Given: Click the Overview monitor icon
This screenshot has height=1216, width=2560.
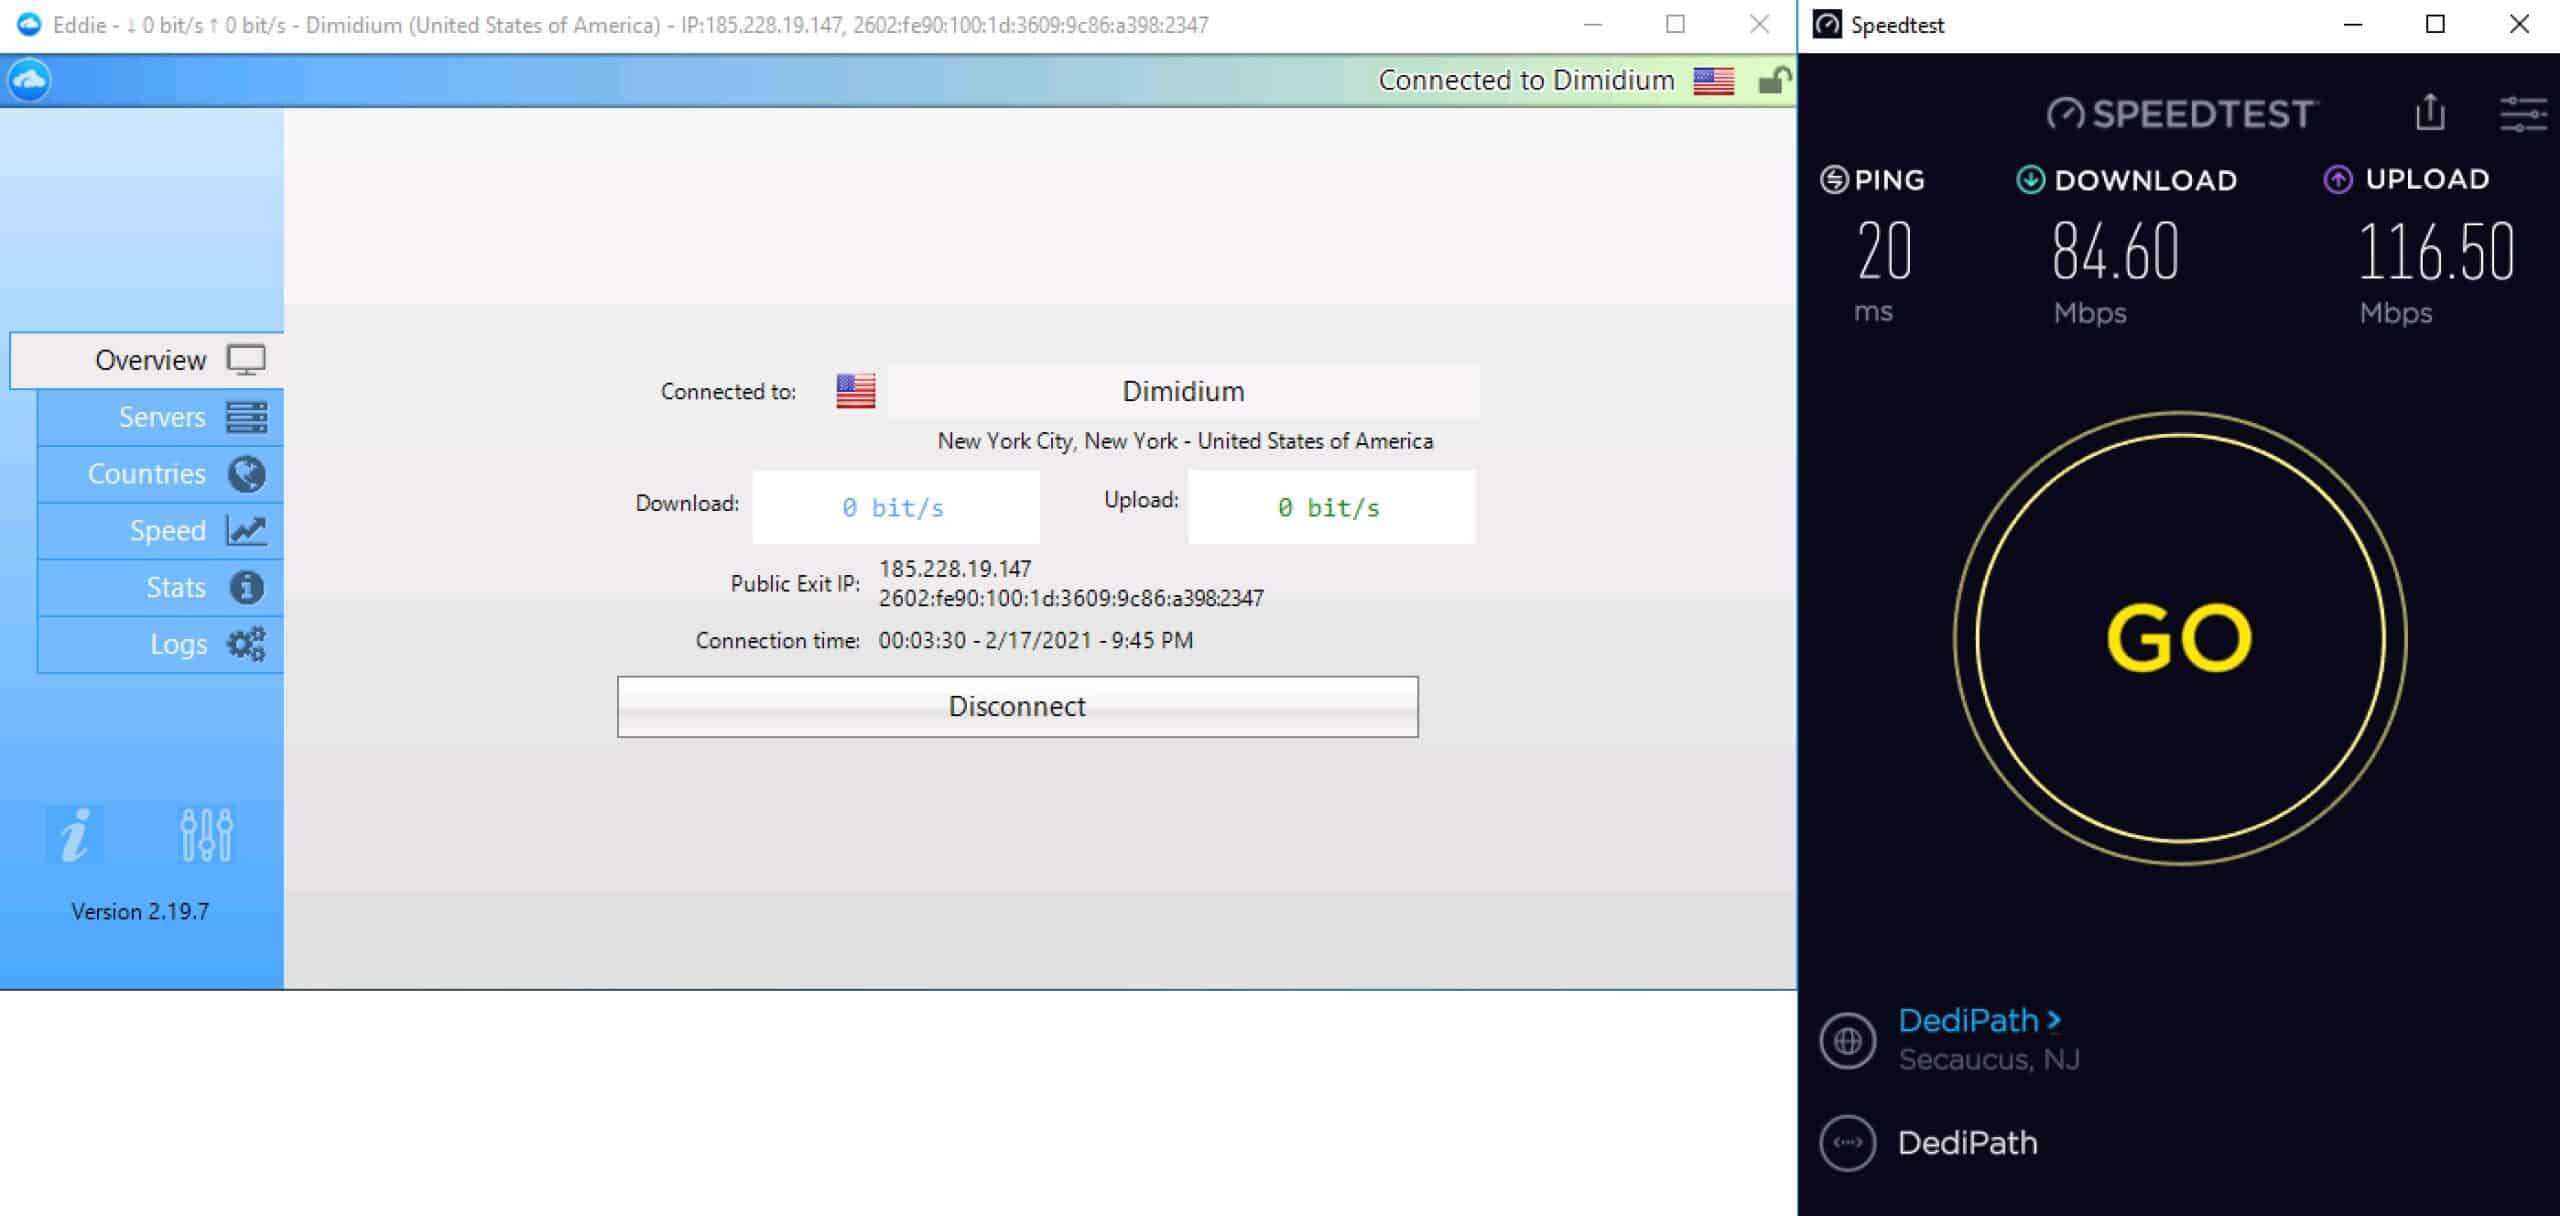Looking at the screenshot, I should [x=246, y=360].
